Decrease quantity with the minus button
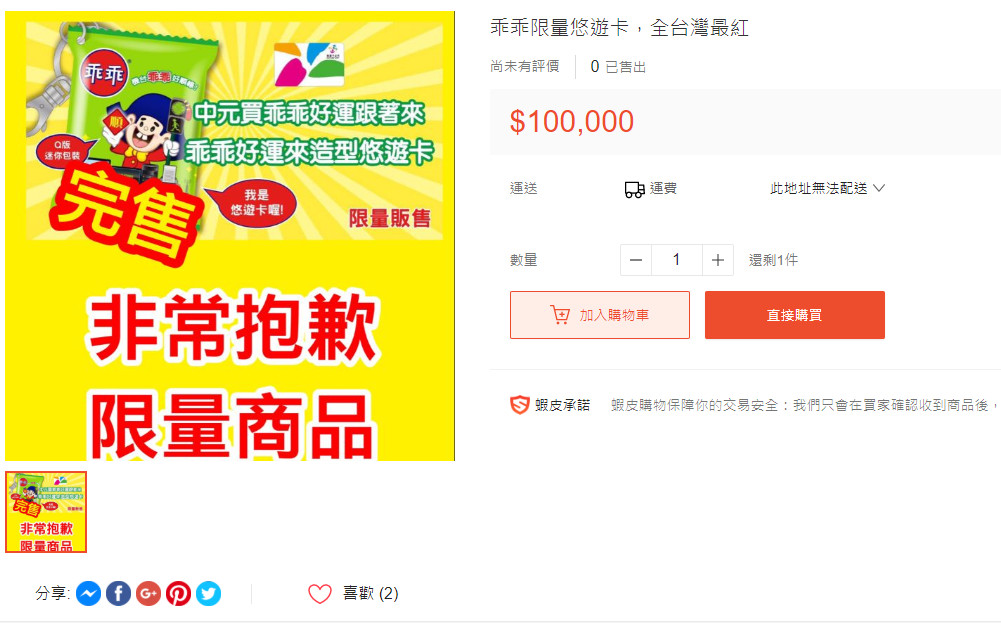The image size is (1001, 623). [x=636, y=260]
